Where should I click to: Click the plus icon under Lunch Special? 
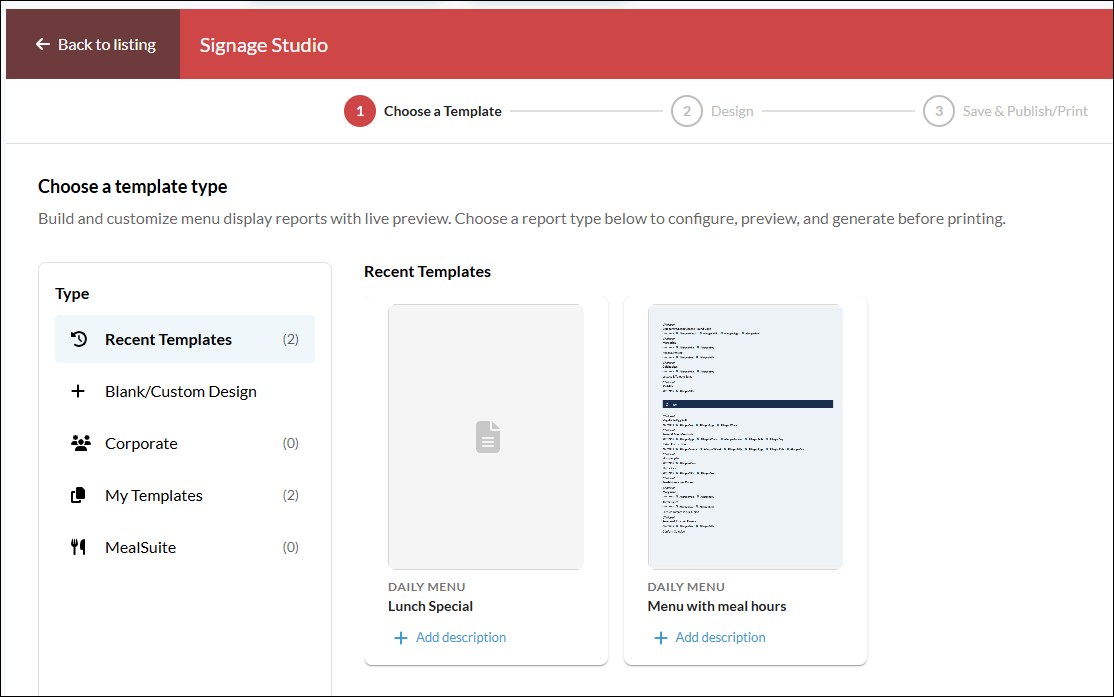(x=401, y=638)
